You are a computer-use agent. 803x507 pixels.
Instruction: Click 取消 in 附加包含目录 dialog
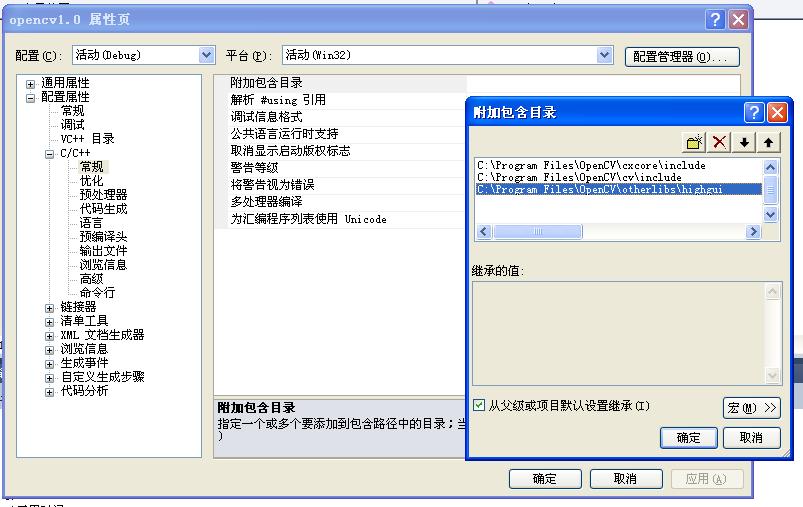(751, 438)
